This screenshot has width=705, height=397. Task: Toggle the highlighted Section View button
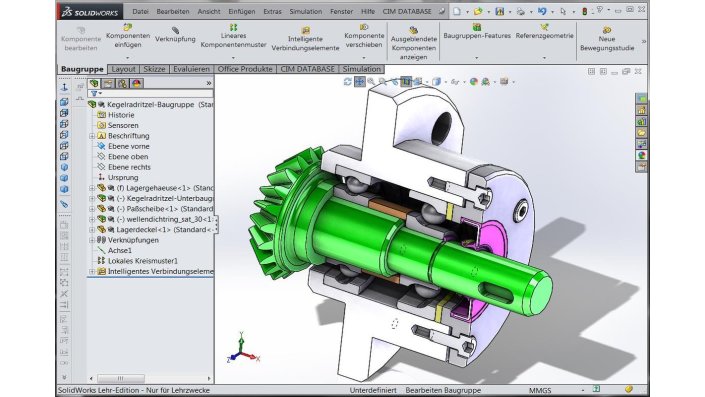coord(406,81)
